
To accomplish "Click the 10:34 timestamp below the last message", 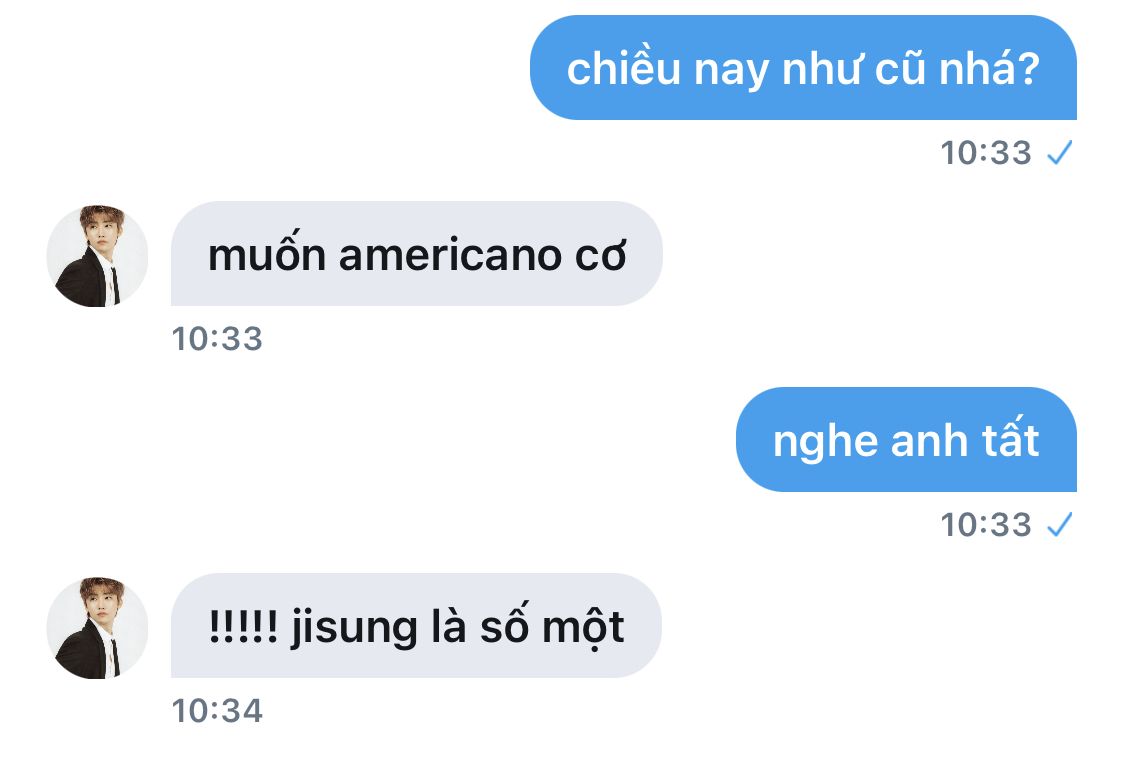I will (x=217, y=711).
